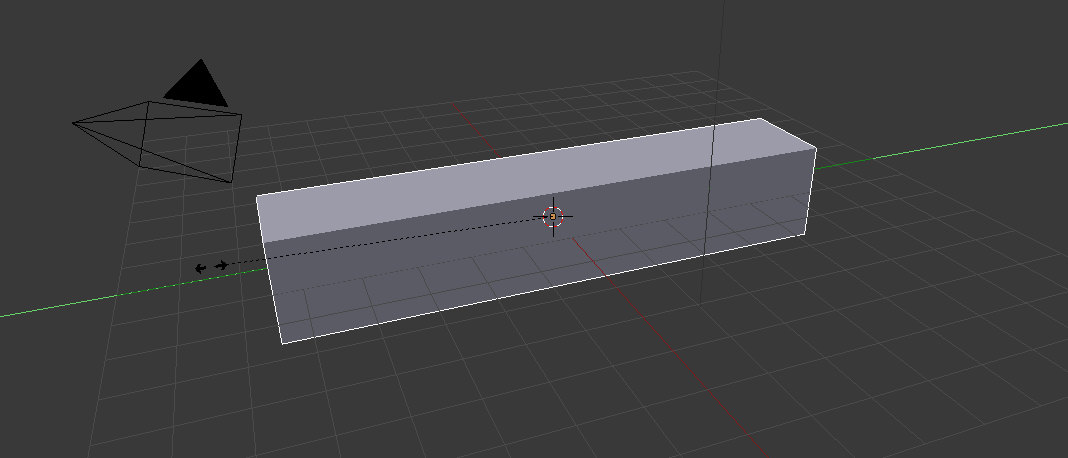Select the small right-pointing black arrow object

(x=221, y=265)
